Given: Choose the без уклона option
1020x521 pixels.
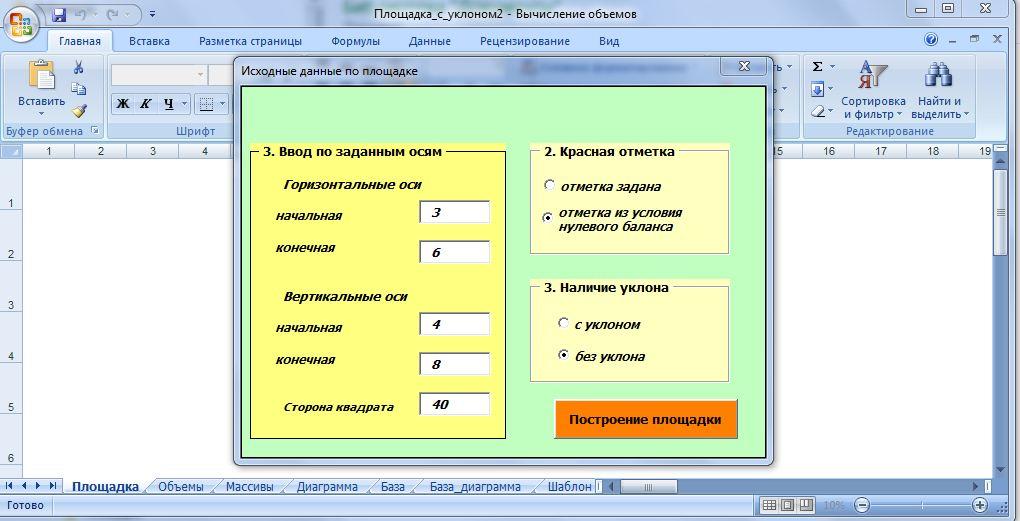Looking at the screenshot, I should click(563, 355).
